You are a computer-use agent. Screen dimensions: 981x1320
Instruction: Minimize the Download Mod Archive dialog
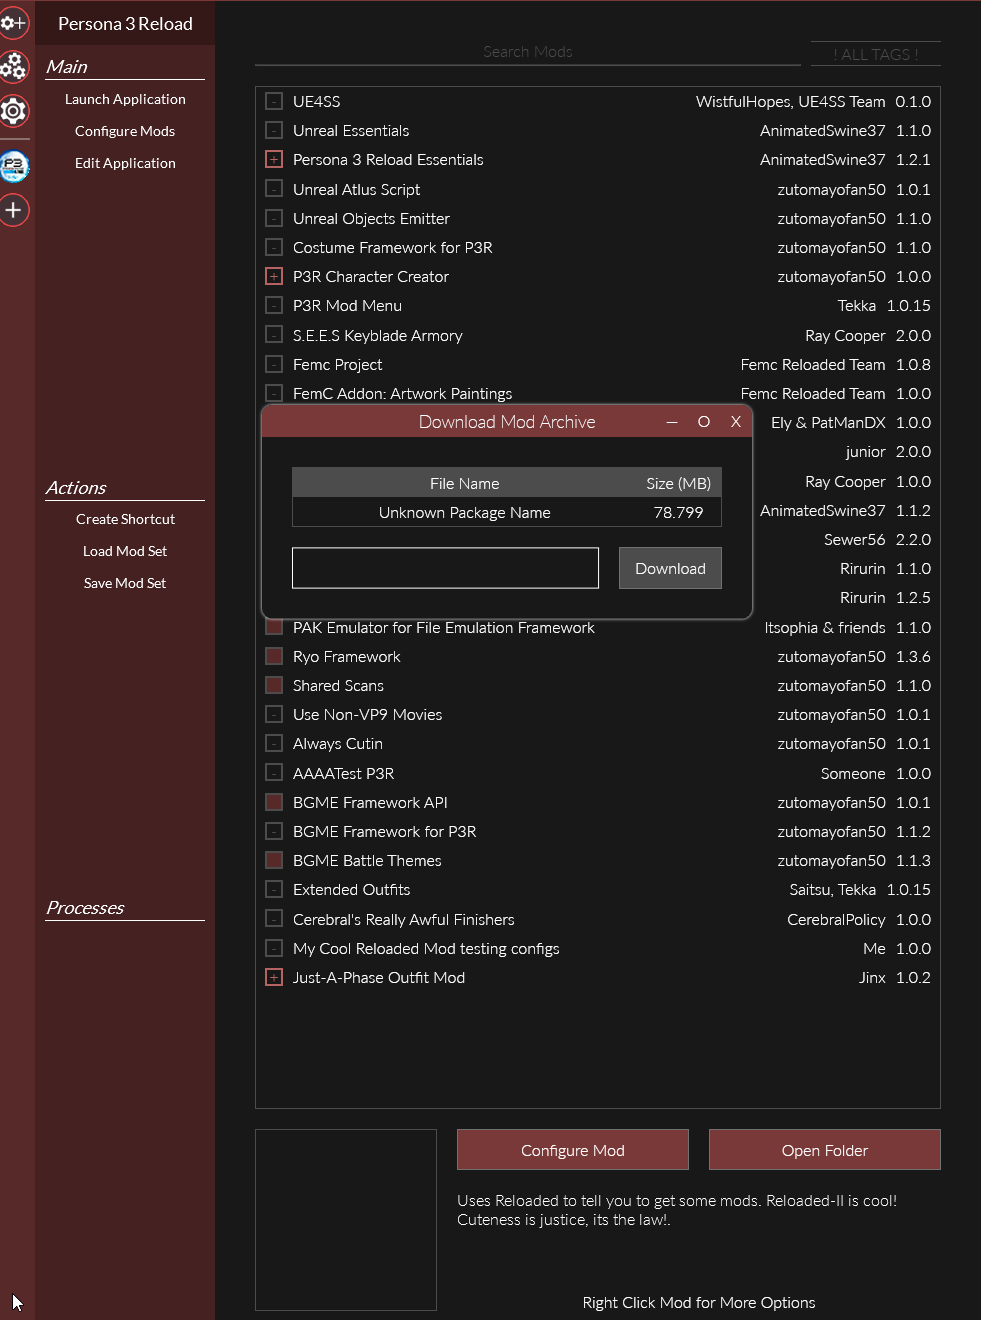[672, 422]
